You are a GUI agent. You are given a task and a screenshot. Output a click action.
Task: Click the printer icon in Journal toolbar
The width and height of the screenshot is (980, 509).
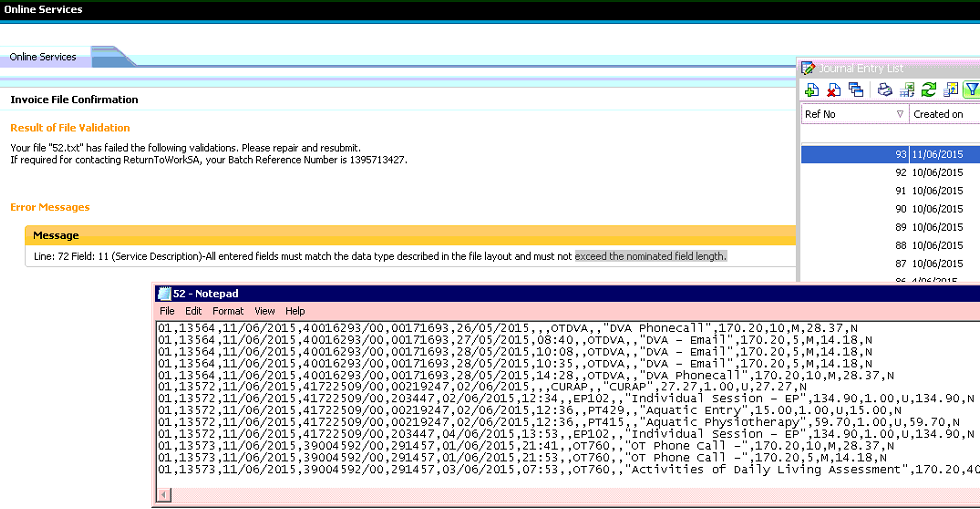885,90
